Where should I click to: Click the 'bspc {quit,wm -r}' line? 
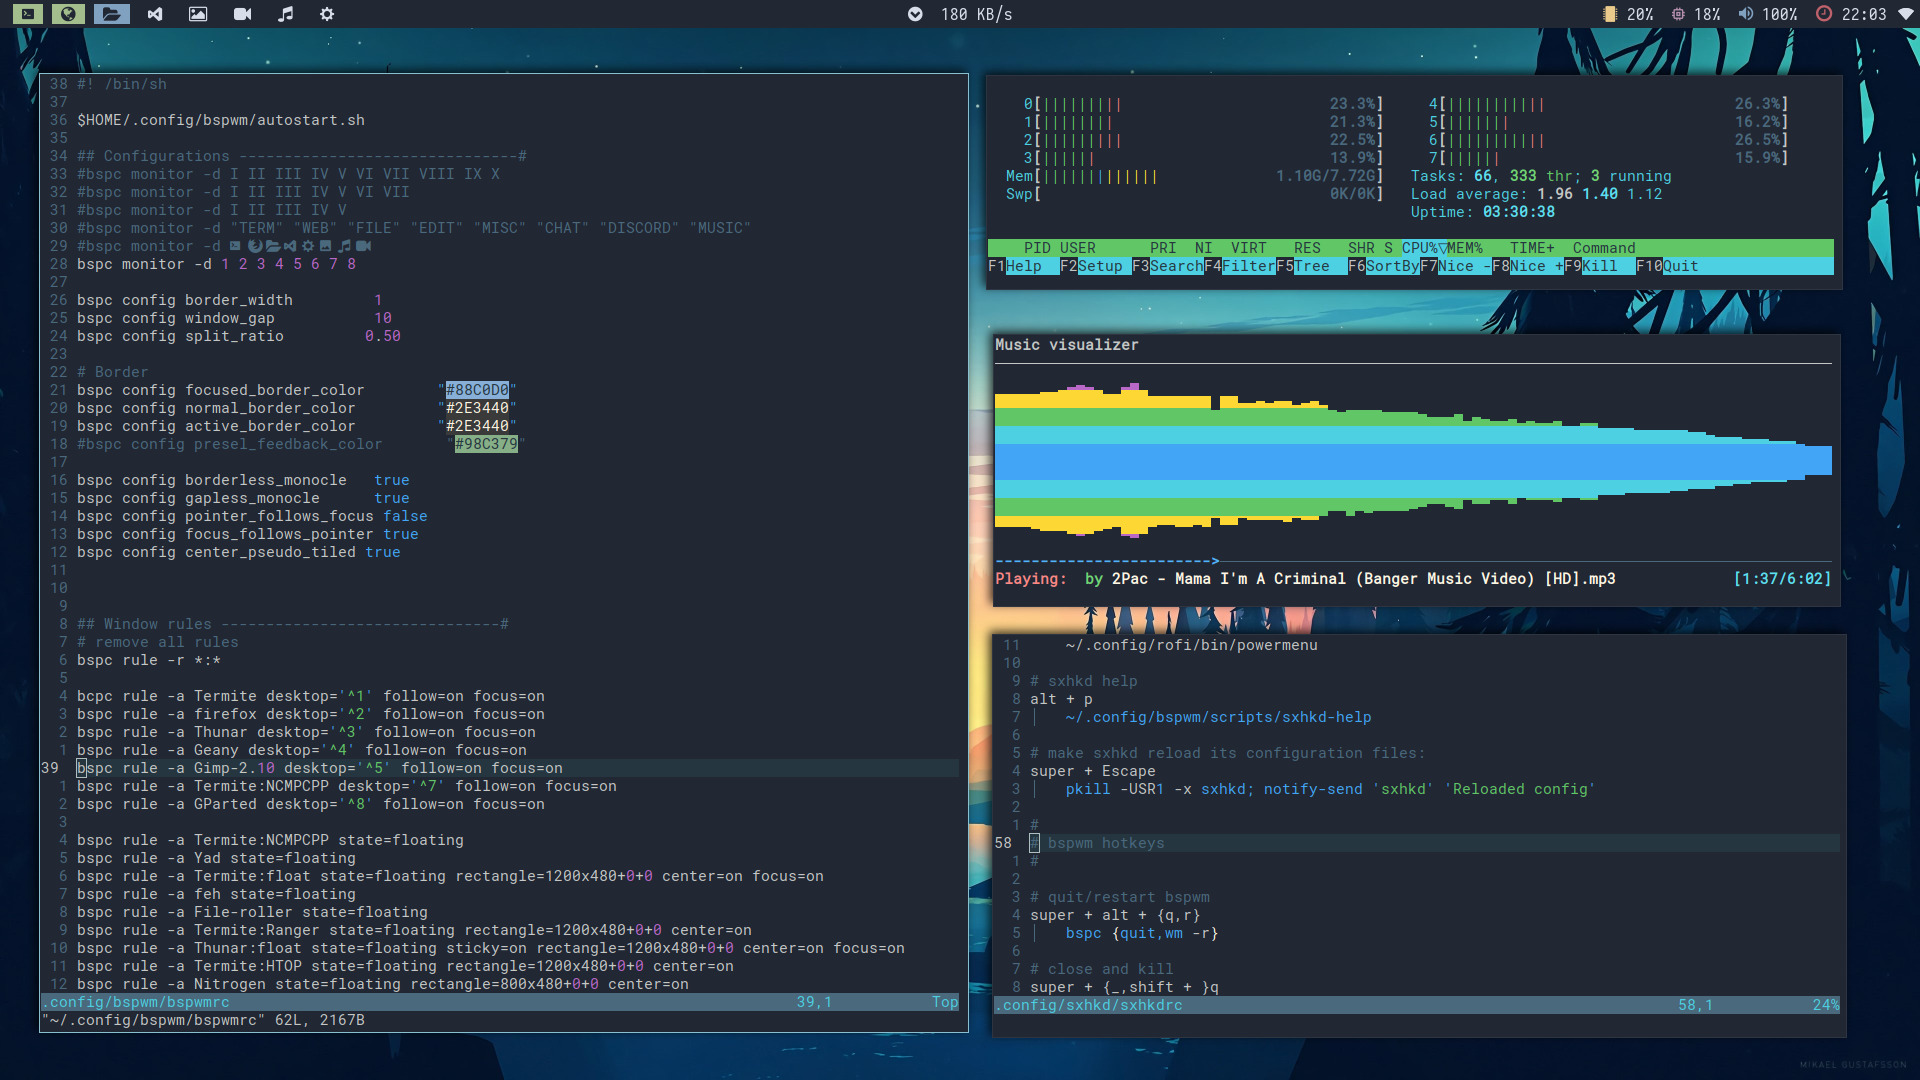[1142, 933]
